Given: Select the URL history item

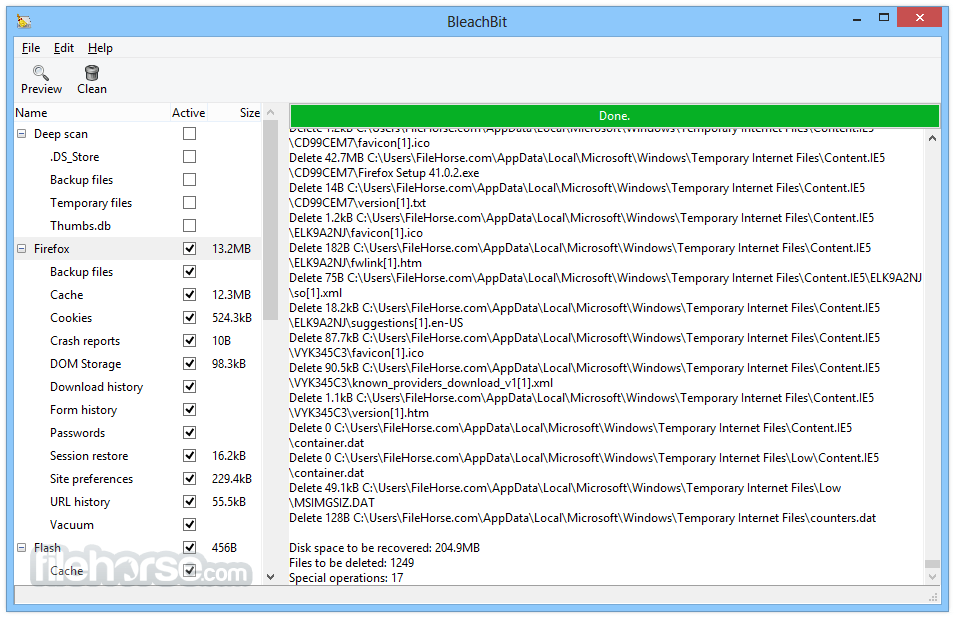Looking at the screenshot, I should (80, 502).
